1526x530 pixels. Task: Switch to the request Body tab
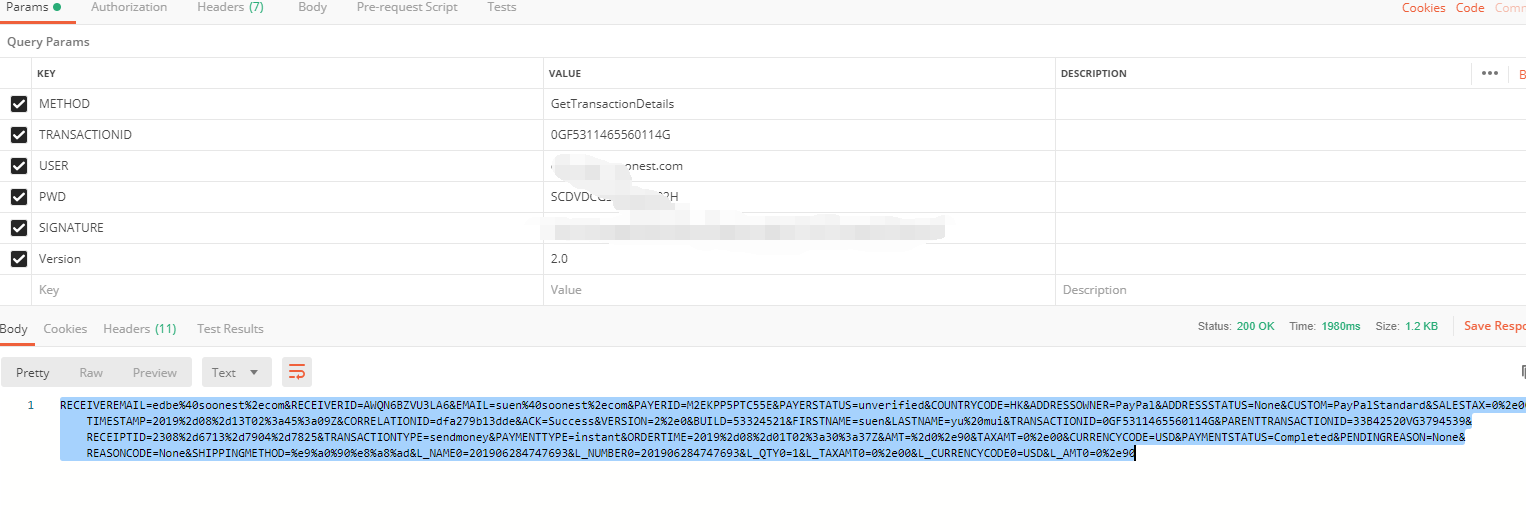click(x=312, y=7)
